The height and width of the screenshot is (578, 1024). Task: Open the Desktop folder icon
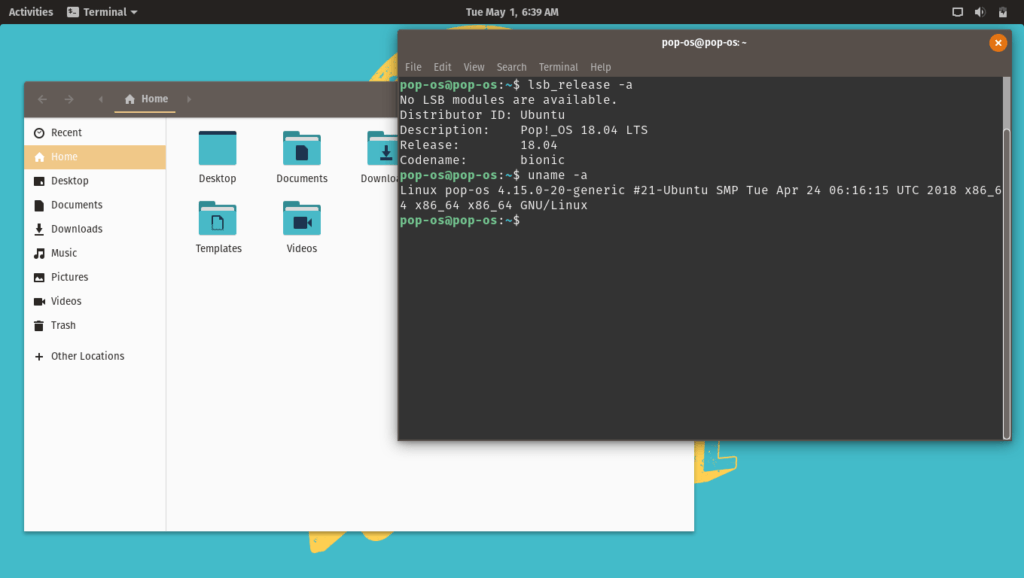(x=217, y=150)
